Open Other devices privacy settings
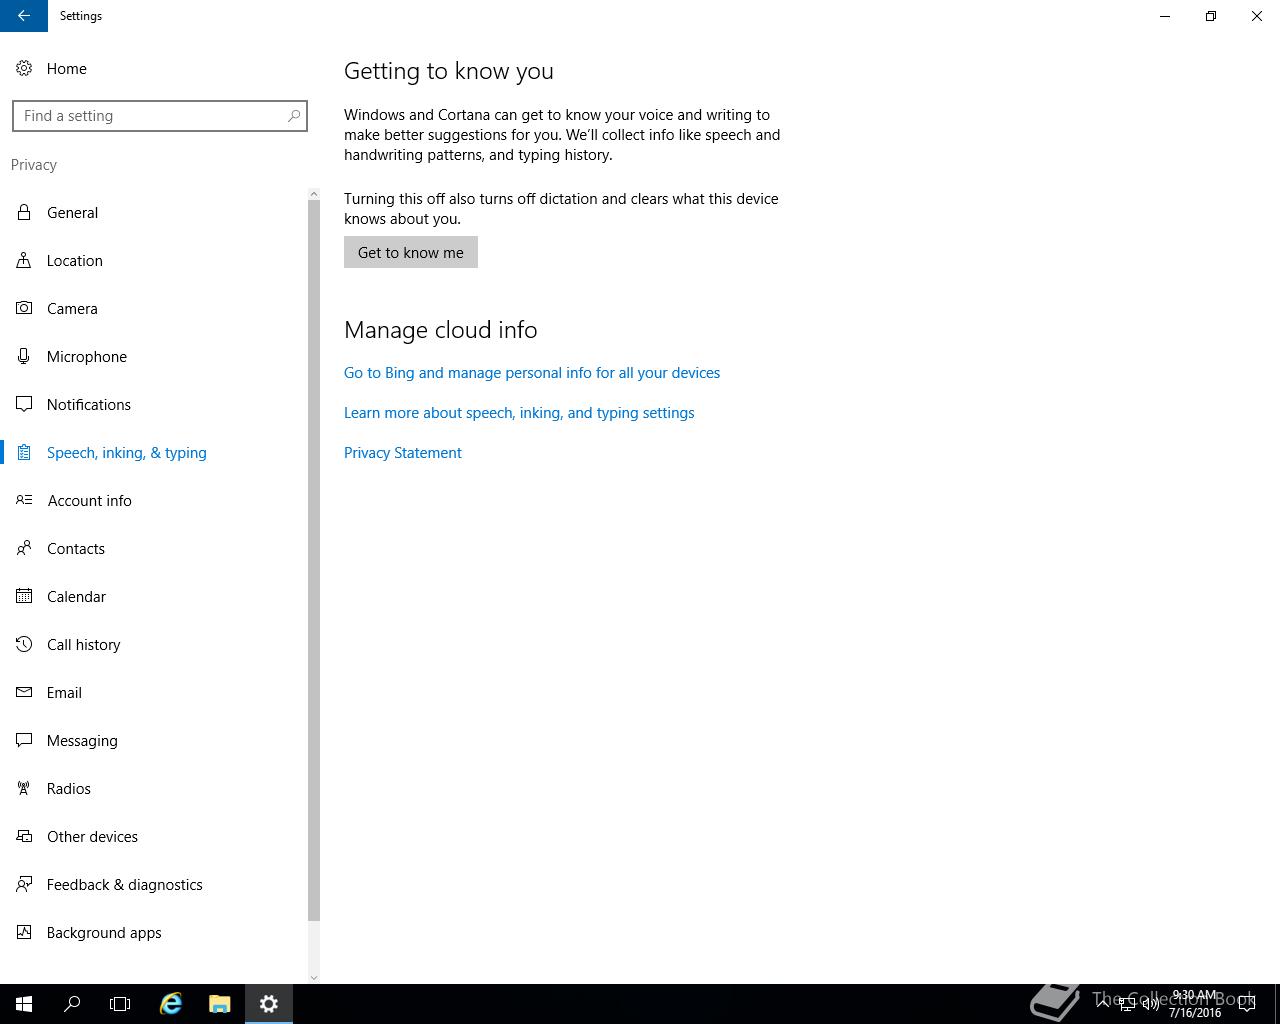 coord(154,836)
